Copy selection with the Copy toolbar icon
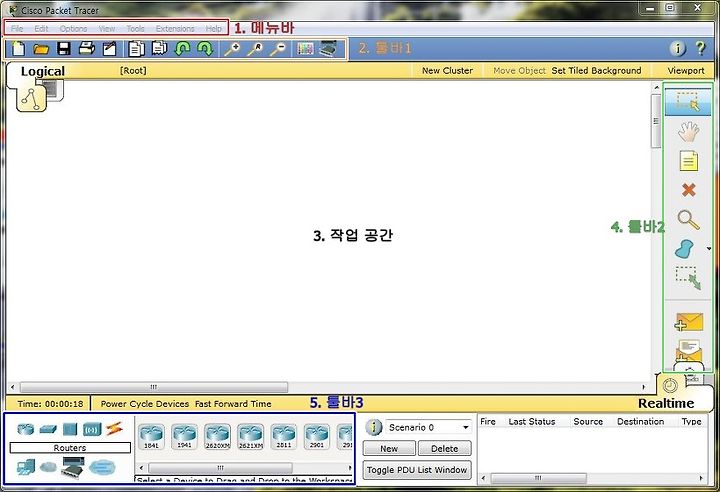Image resolution: width=720 pixels, height=492 pixels. (136, 48)
